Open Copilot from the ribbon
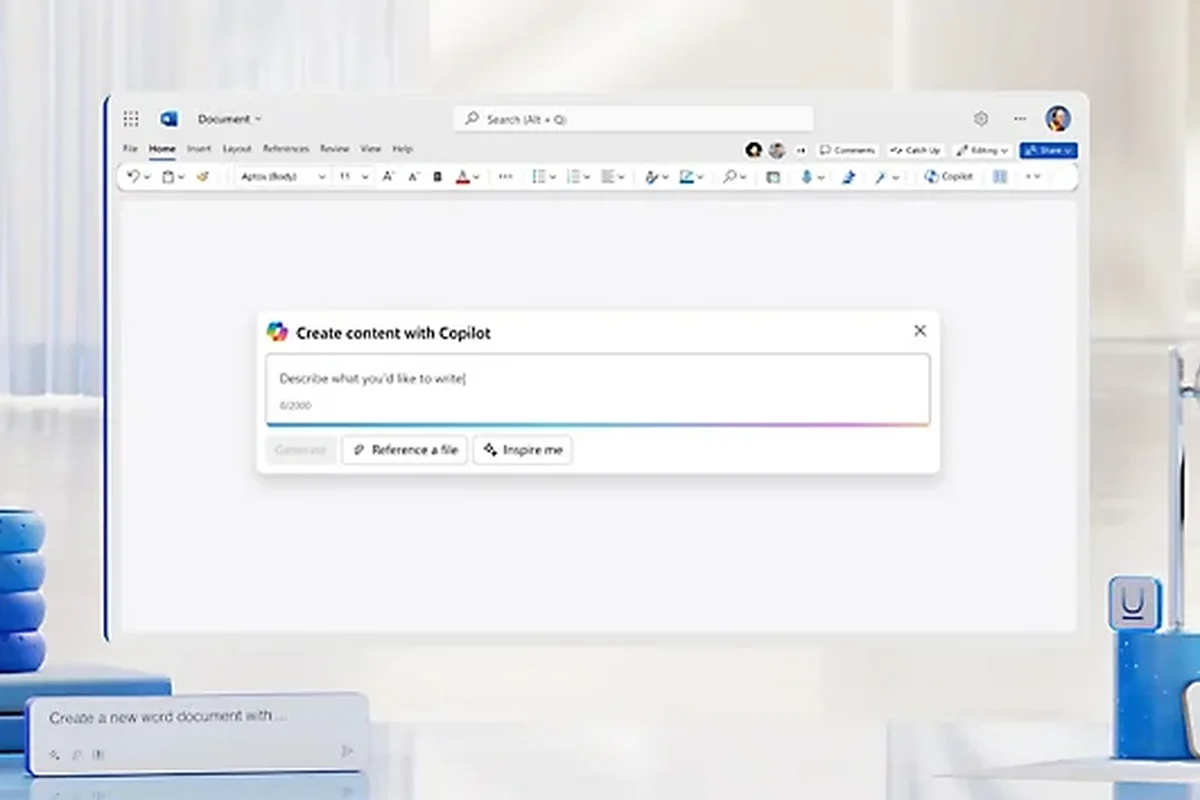 coord(948,176)
